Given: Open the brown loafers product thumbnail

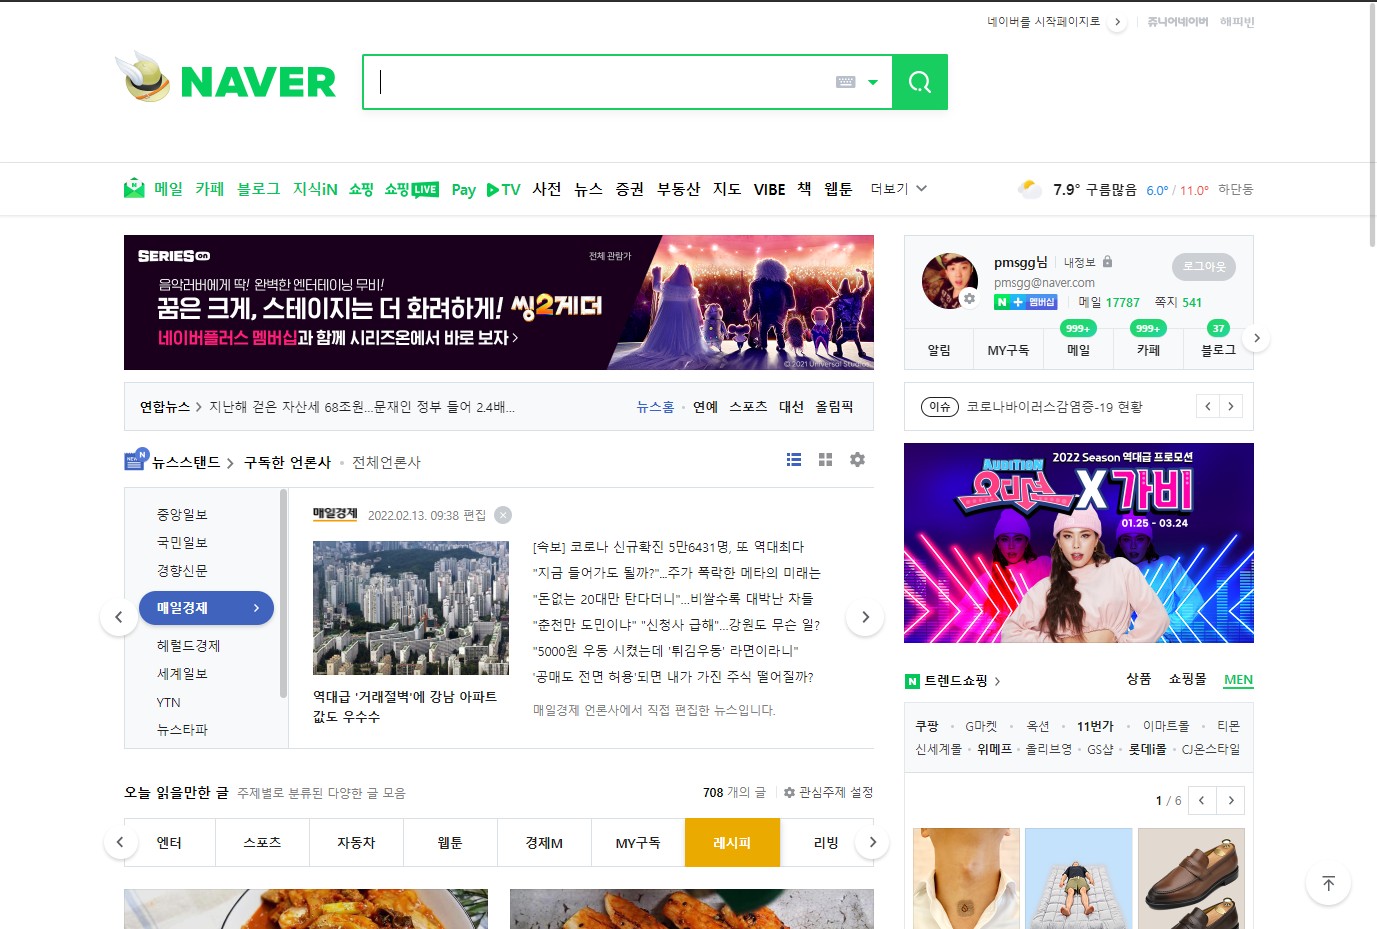Looking at the screenshot, I should coord(1191,878).
